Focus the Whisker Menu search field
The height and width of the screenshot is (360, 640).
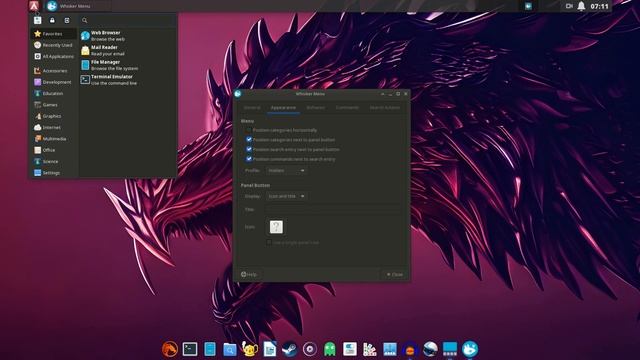(127, 20)
